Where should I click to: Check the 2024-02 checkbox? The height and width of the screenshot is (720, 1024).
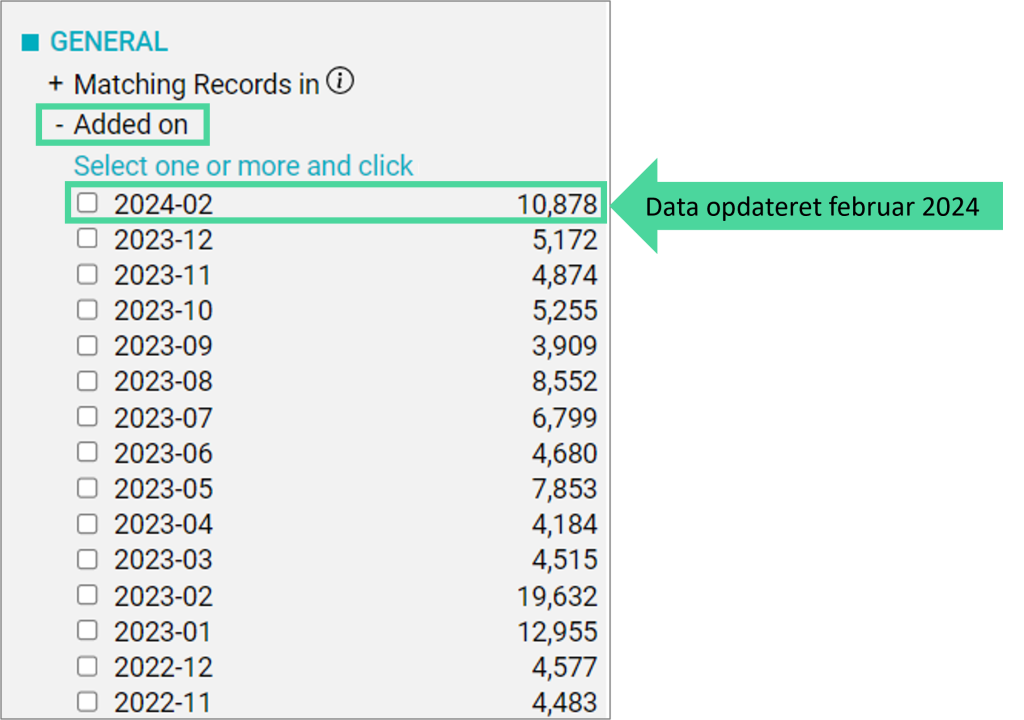[88, 203]
